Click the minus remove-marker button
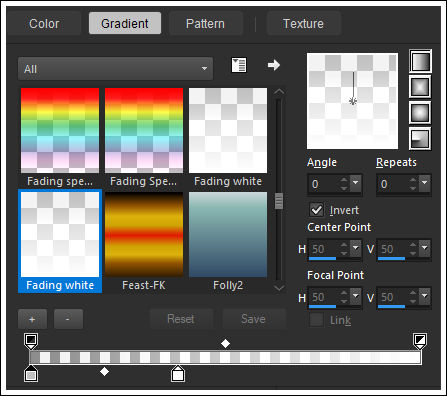This screenshot has height=396, width=447. (x=68, y=319)
